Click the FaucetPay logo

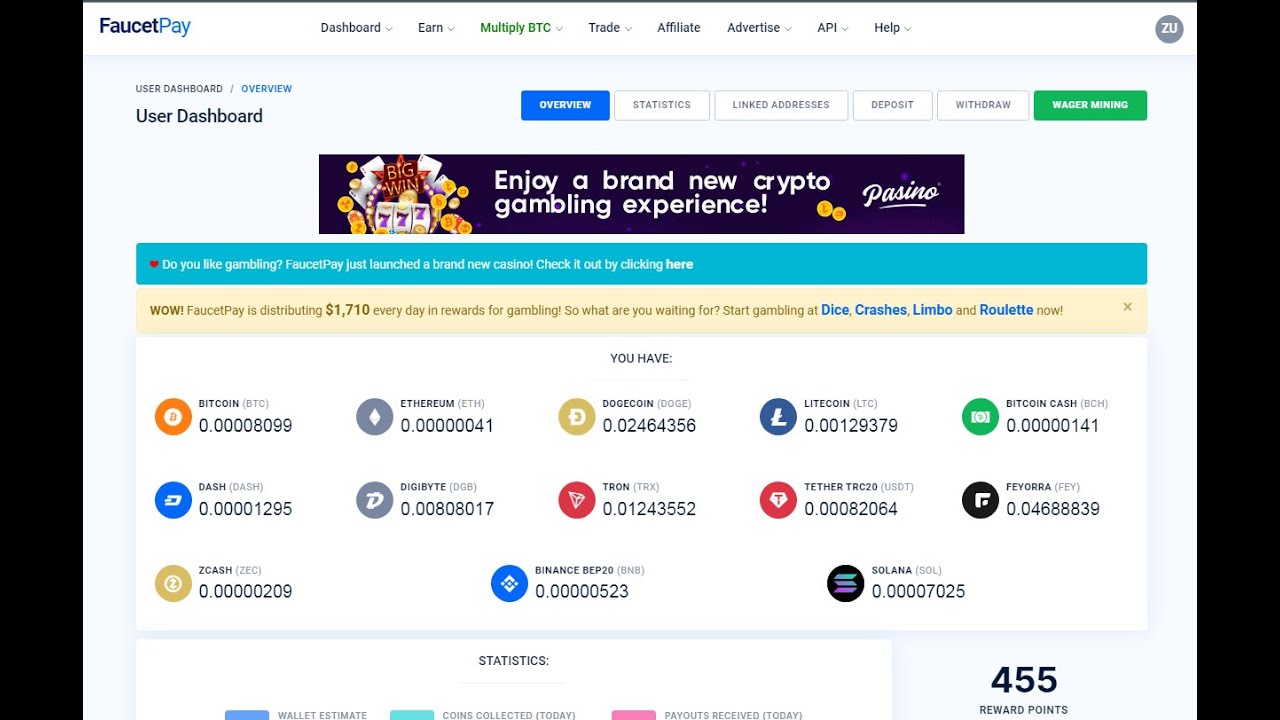[145, 27]
